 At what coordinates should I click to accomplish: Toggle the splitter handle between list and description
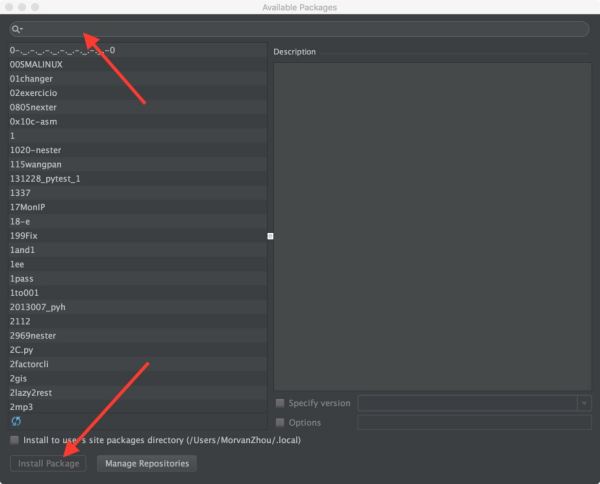click(270, 236)
